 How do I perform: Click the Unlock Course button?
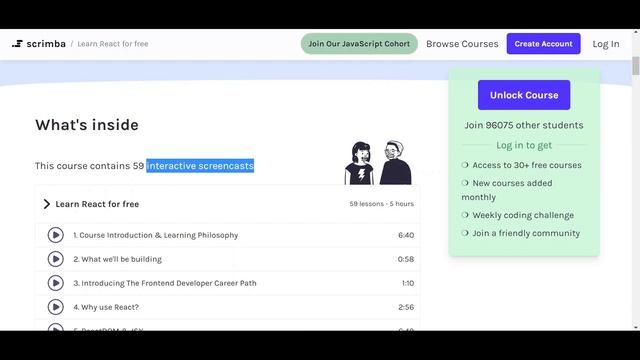point(524,95)
